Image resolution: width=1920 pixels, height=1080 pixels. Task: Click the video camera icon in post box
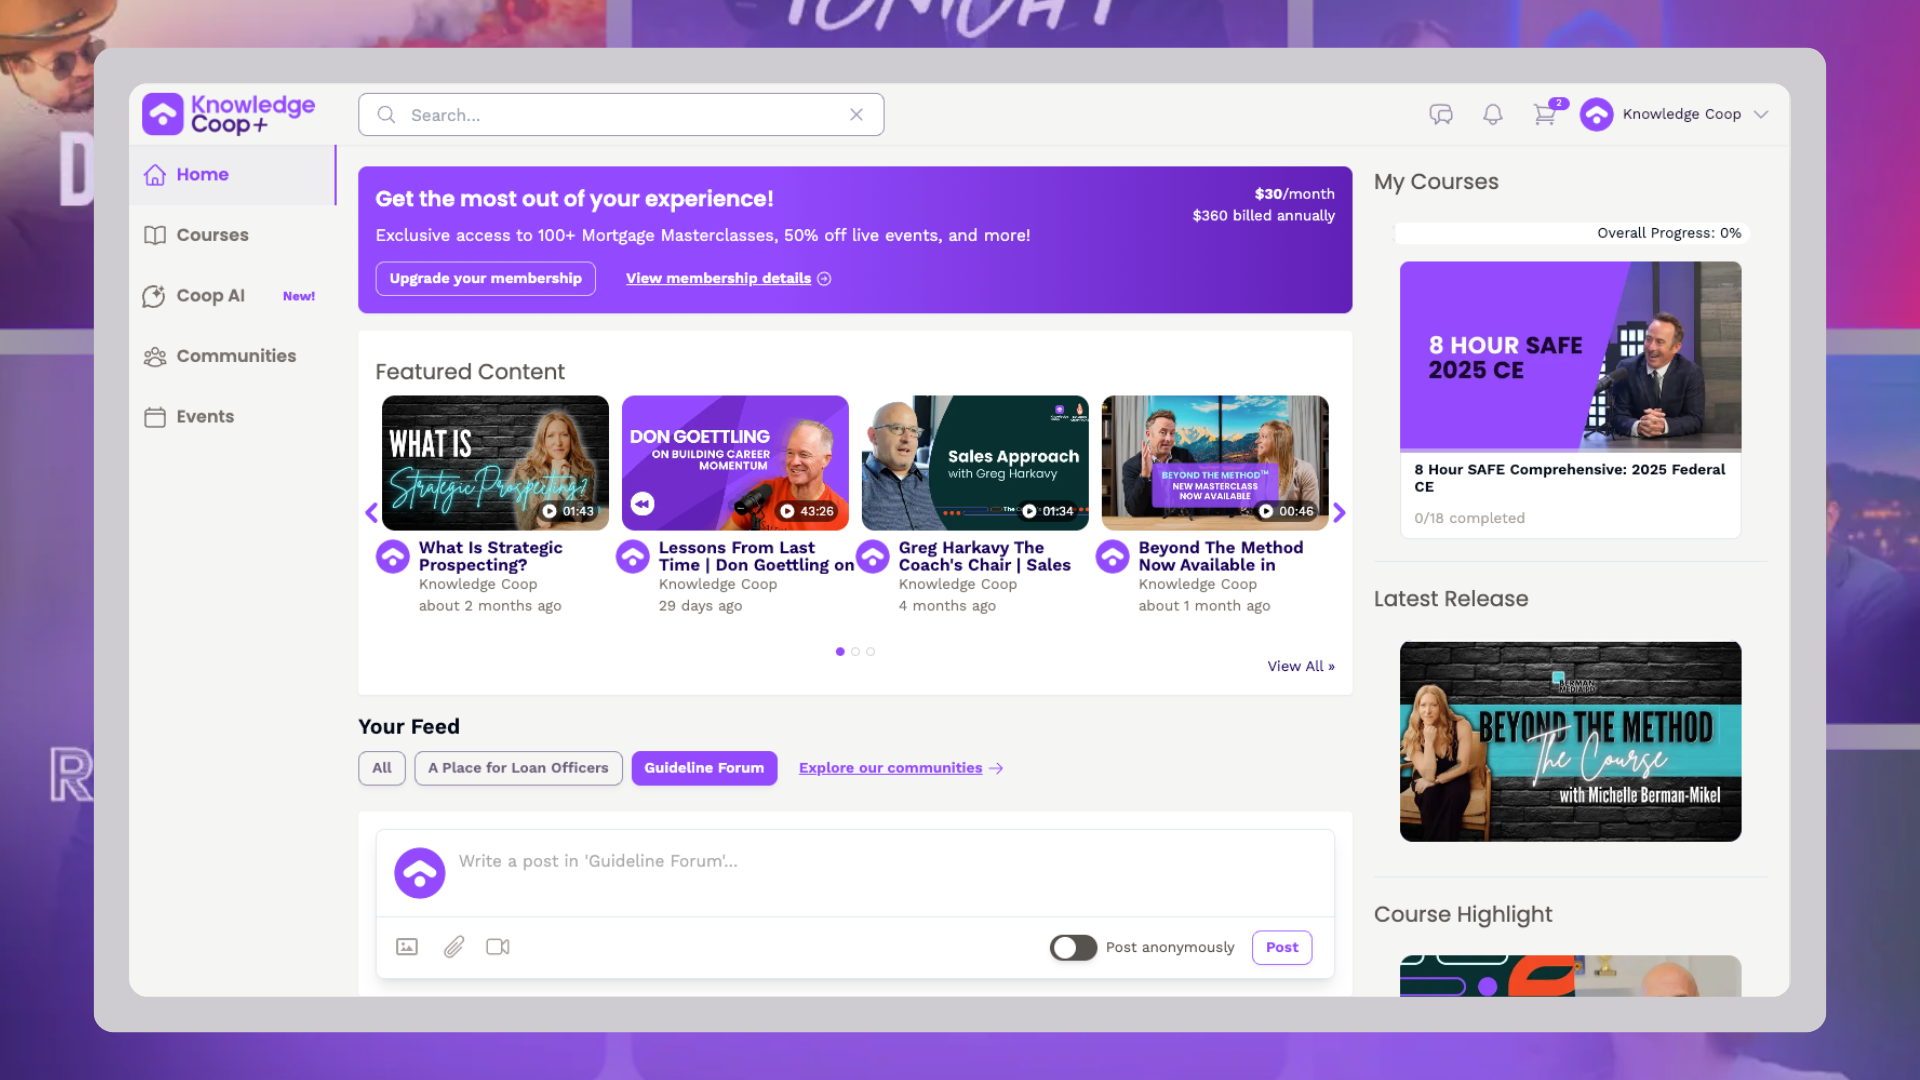tap(498, 947)
